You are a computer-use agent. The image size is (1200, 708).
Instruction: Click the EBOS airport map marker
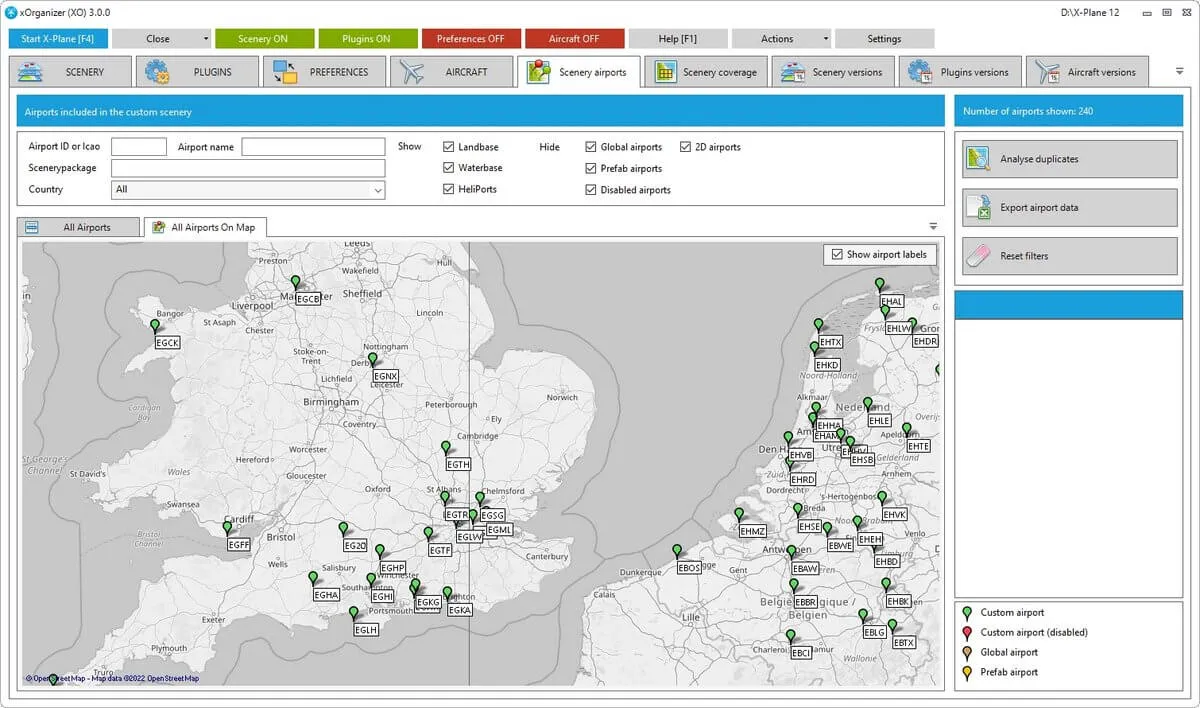point(677,551)
